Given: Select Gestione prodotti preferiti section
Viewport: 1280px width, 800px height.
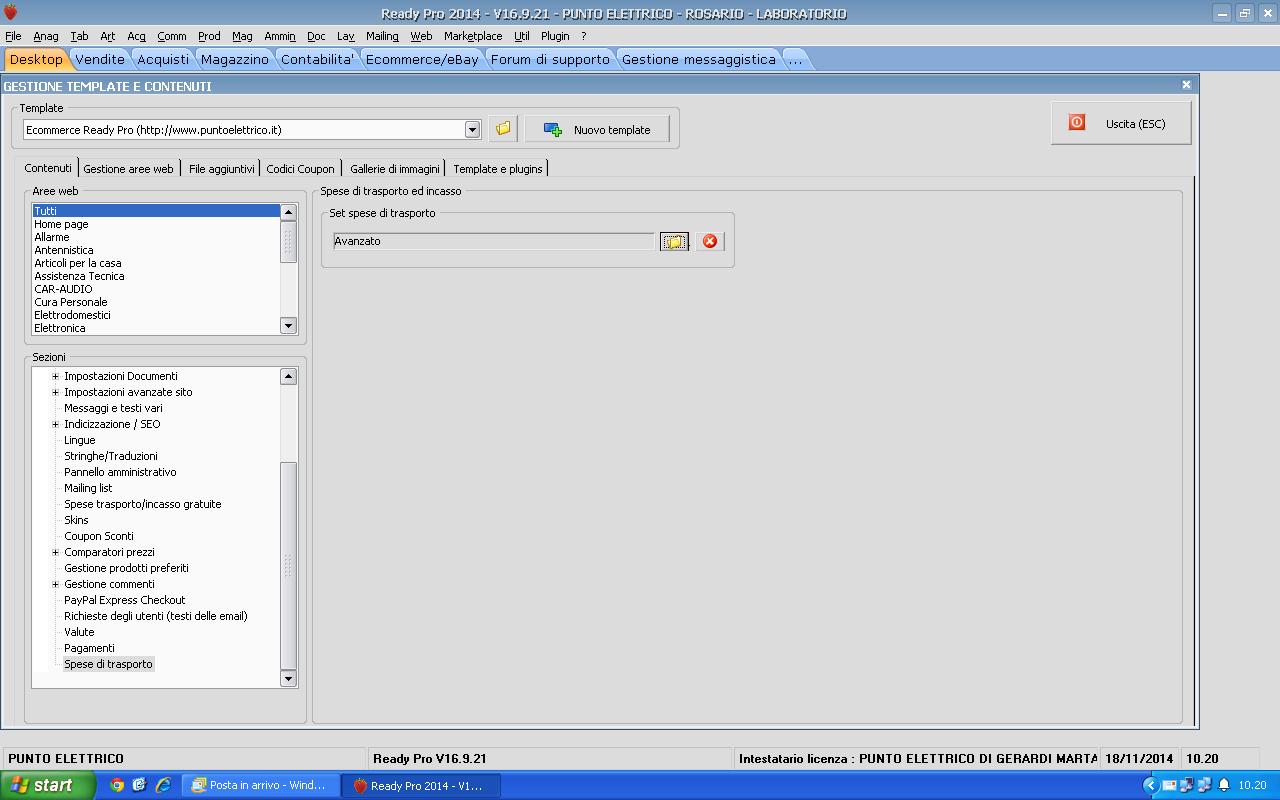Looking at the screenshot, I should [126, 568].
